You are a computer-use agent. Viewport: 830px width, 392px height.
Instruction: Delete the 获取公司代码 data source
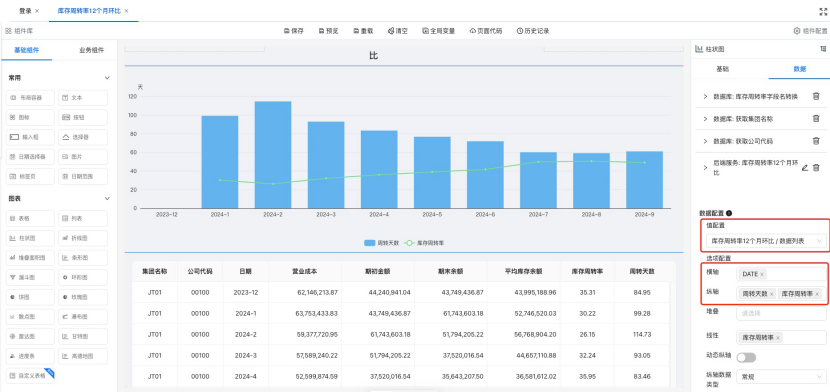pos(816,141)
